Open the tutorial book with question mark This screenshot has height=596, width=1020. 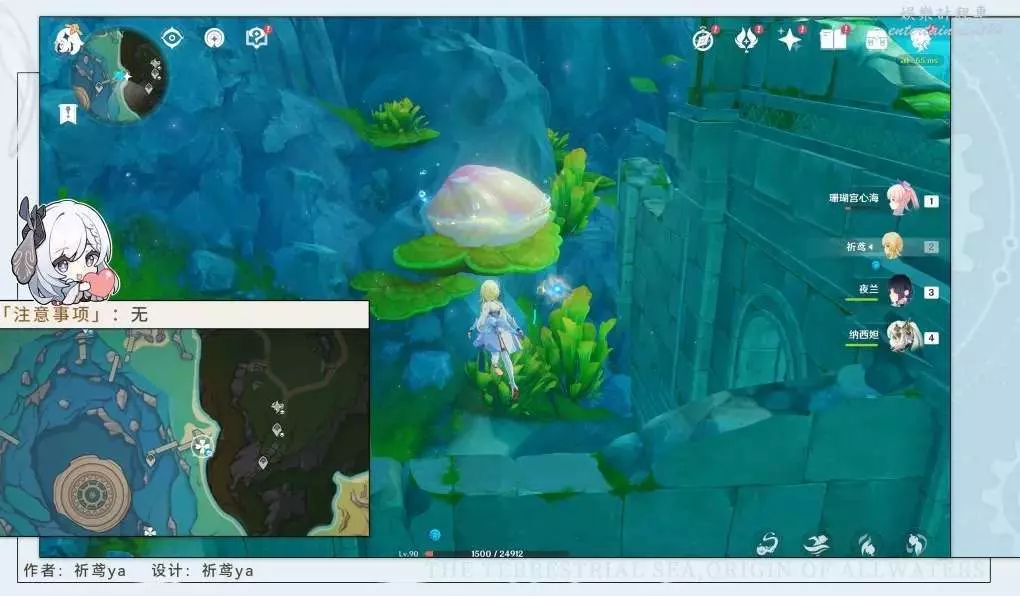[x=256, y=39]
